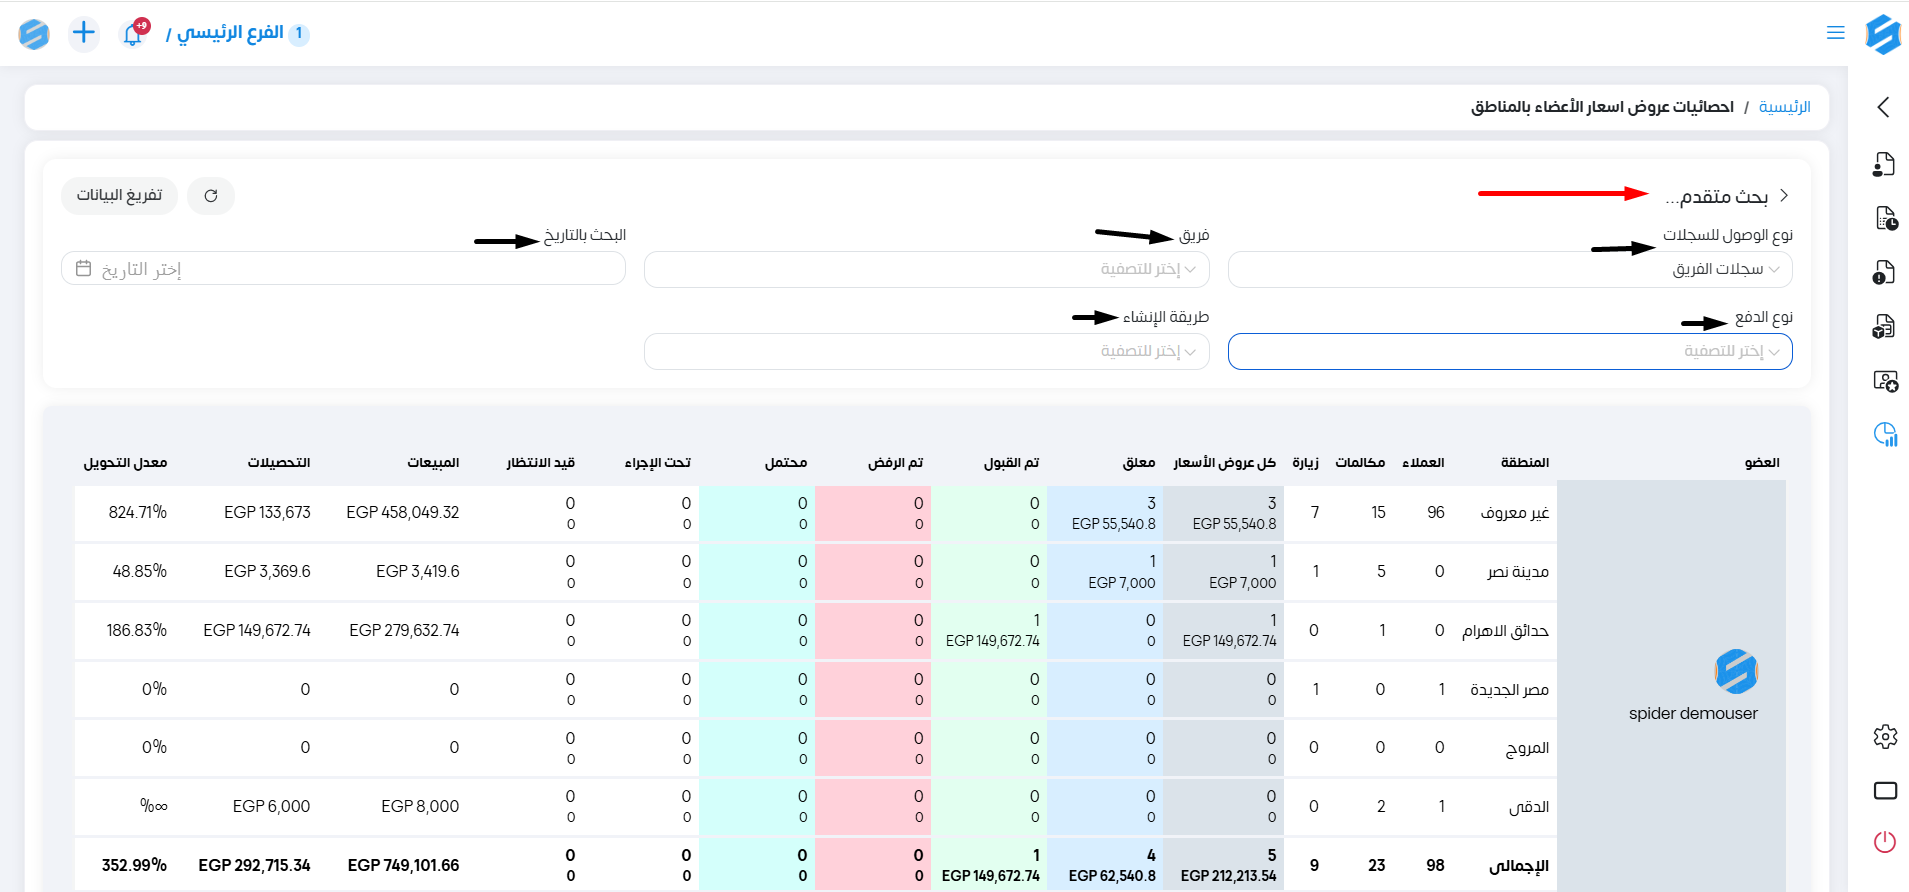Viewport: 1909px width, 892px height.
Task: Toggle the hamburger menu at top right
Action: pos(1835,33)
